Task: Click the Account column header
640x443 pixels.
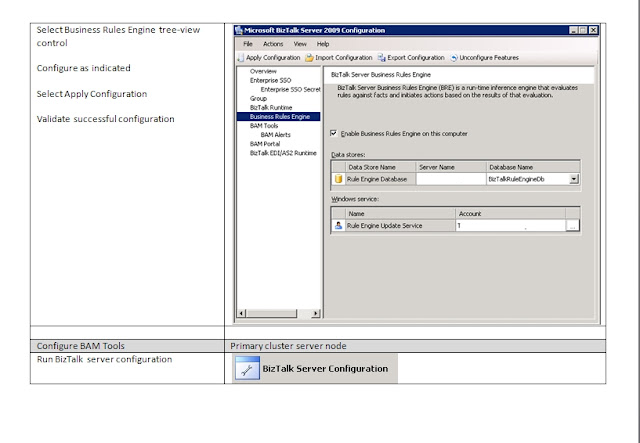Action: coord(510,214)
